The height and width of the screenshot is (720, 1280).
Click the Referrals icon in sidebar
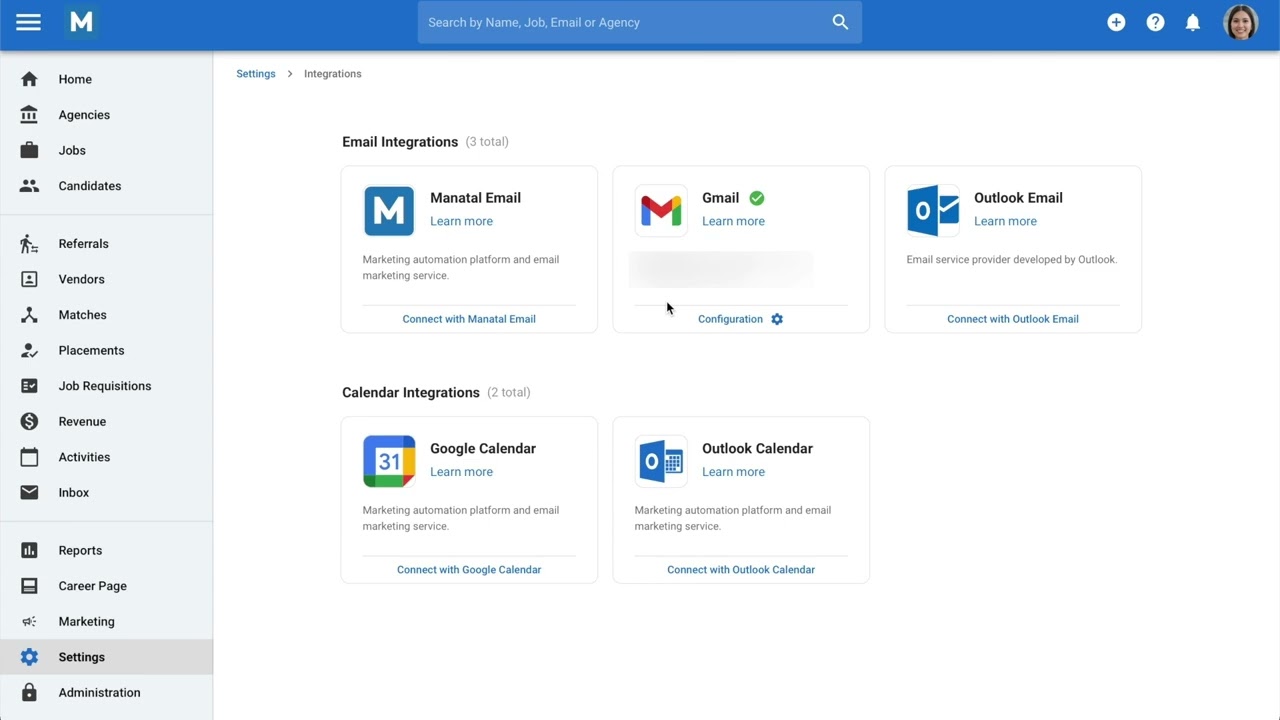tap(29, 244)
